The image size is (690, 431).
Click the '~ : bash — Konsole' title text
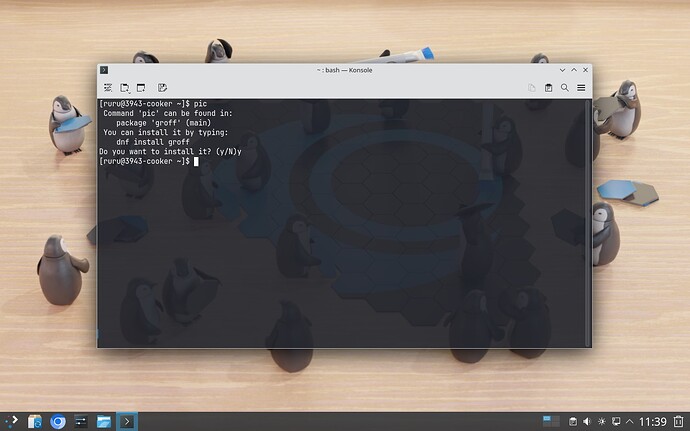345,70
